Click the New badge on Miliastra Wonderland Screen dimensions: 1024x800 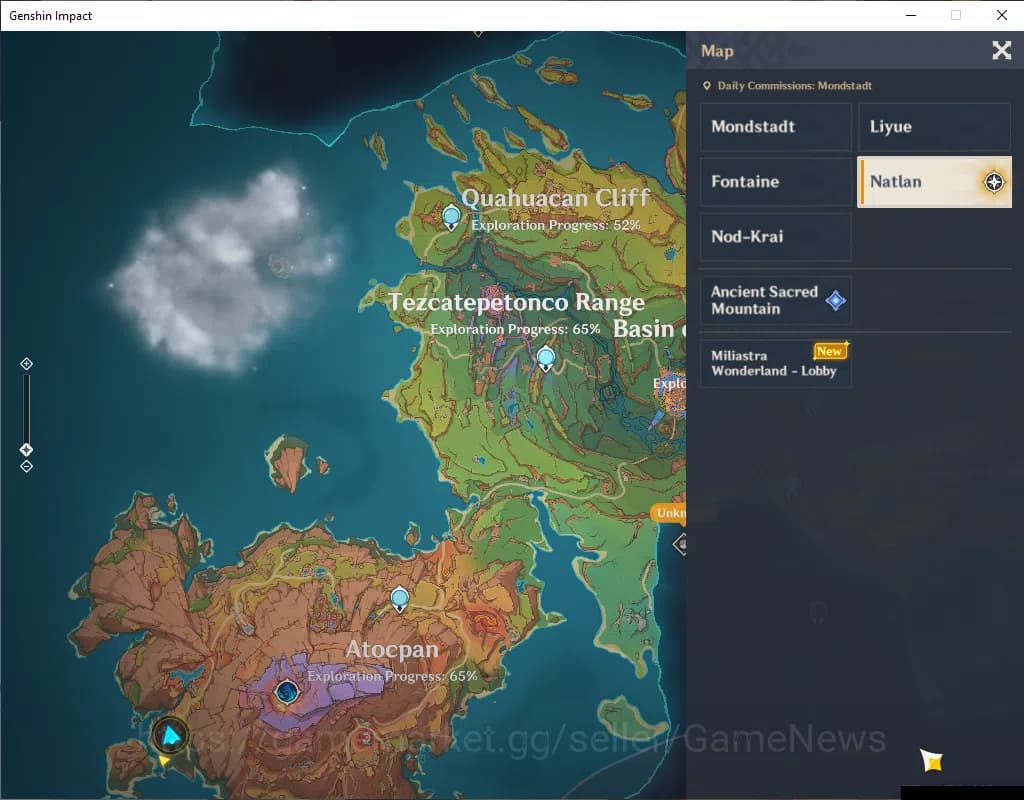(x=830, y=351)
